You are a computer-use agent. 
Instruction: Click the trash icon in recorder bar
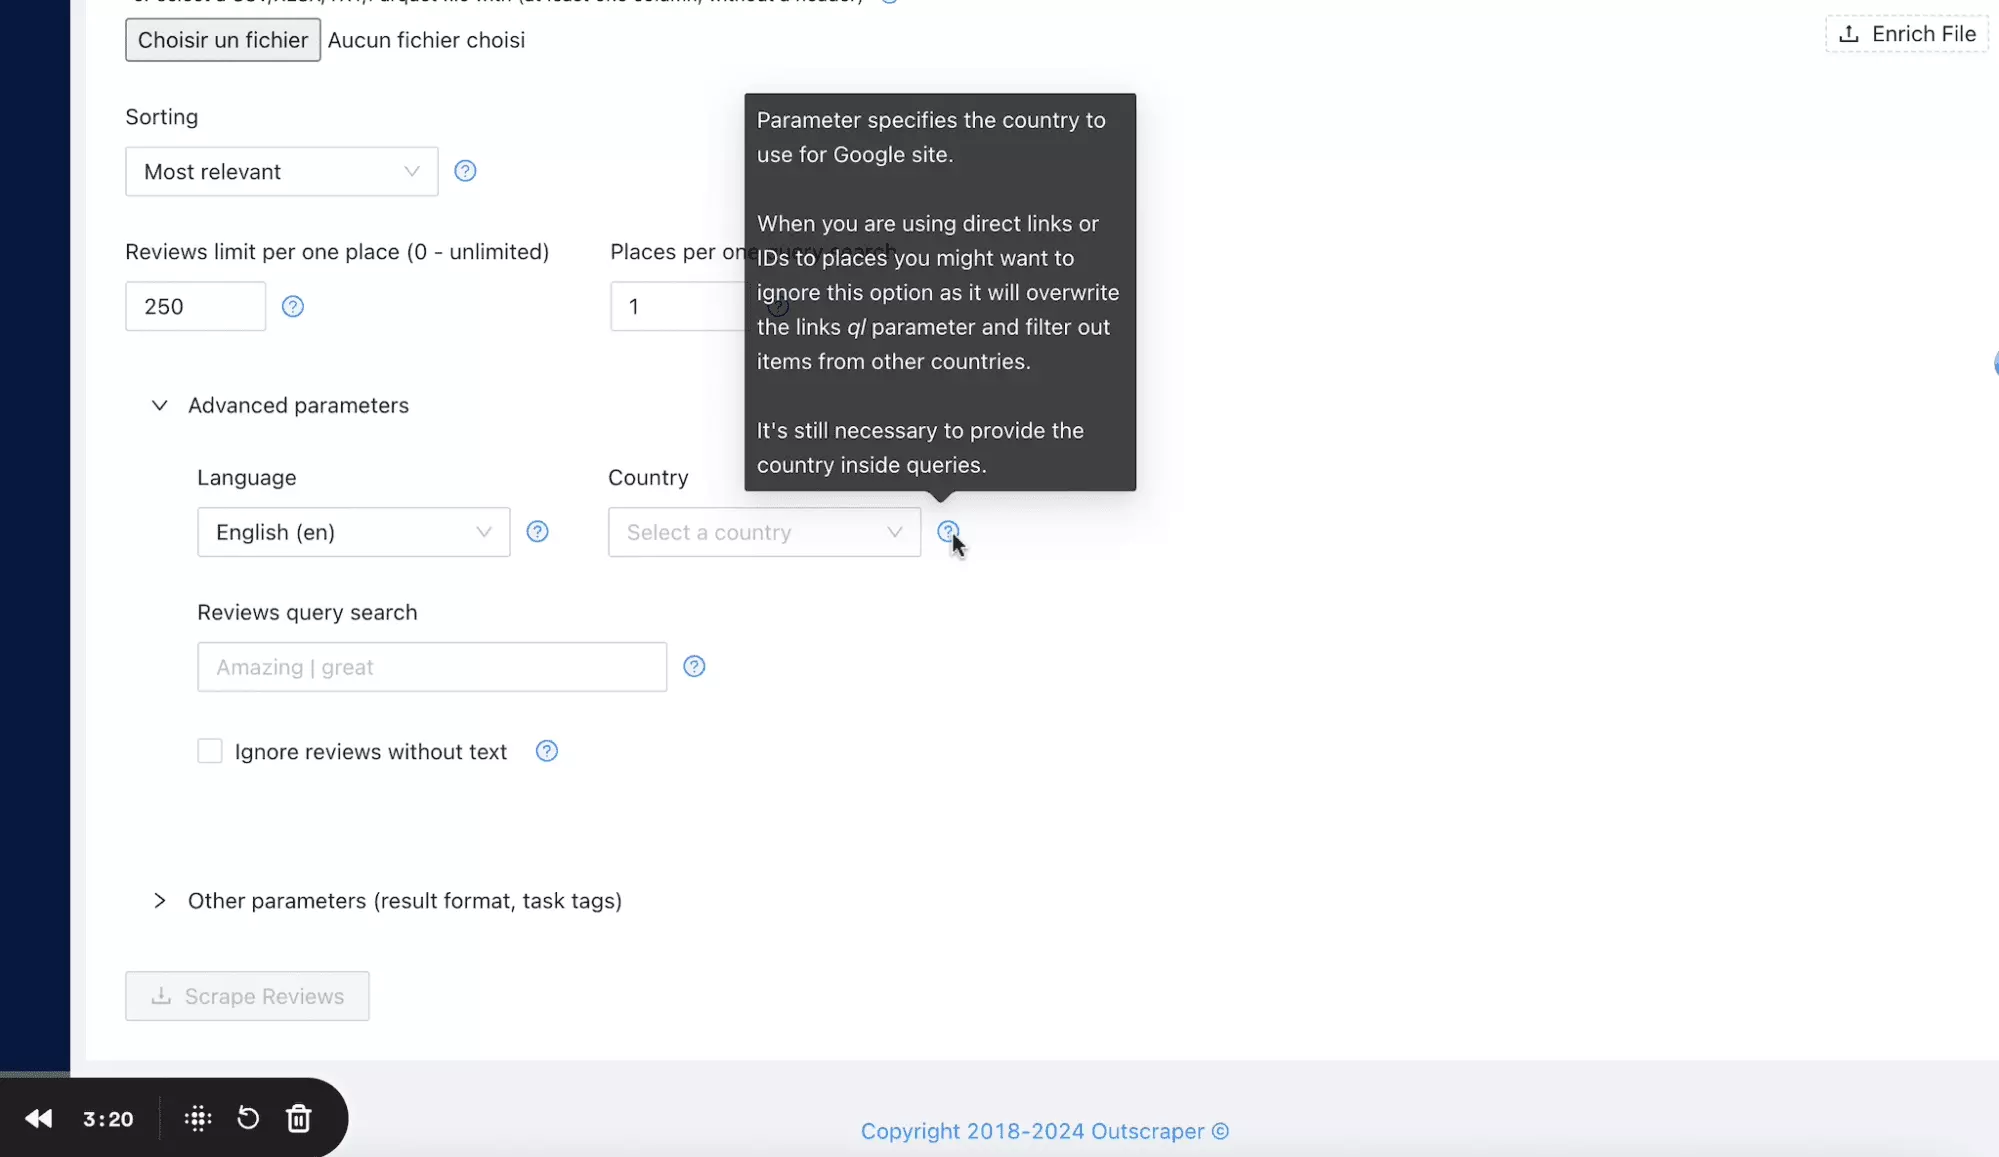[299, 1118]
